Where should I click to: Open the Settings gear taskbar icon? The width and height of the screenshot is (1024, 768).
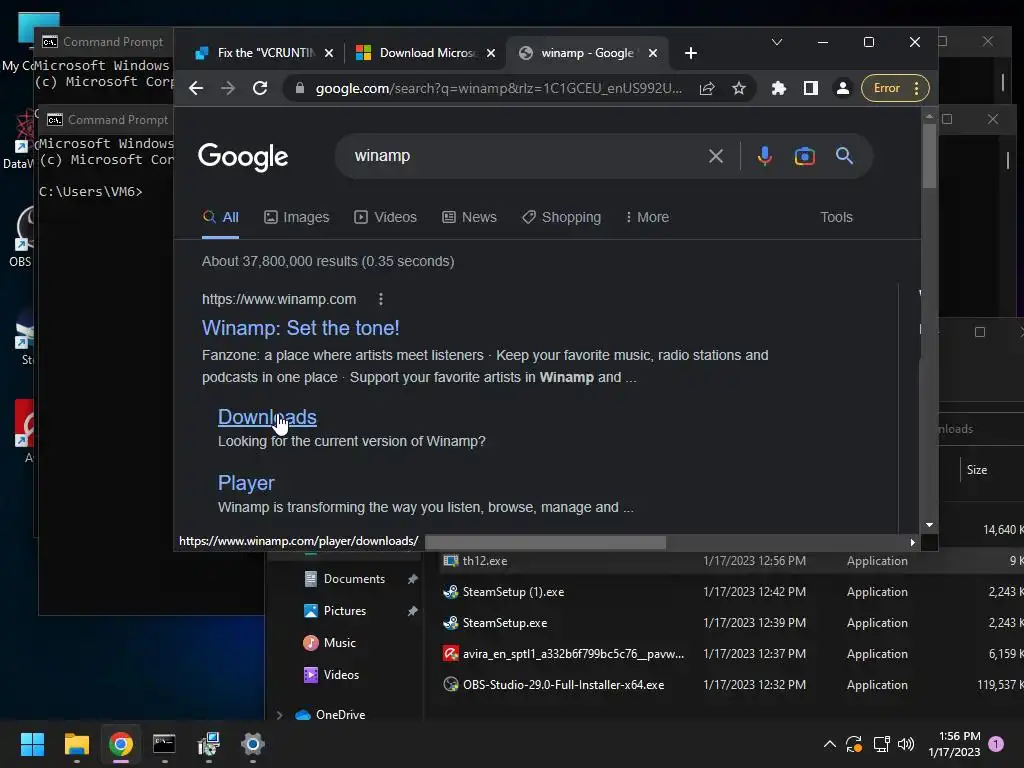(x=253, y=744)
